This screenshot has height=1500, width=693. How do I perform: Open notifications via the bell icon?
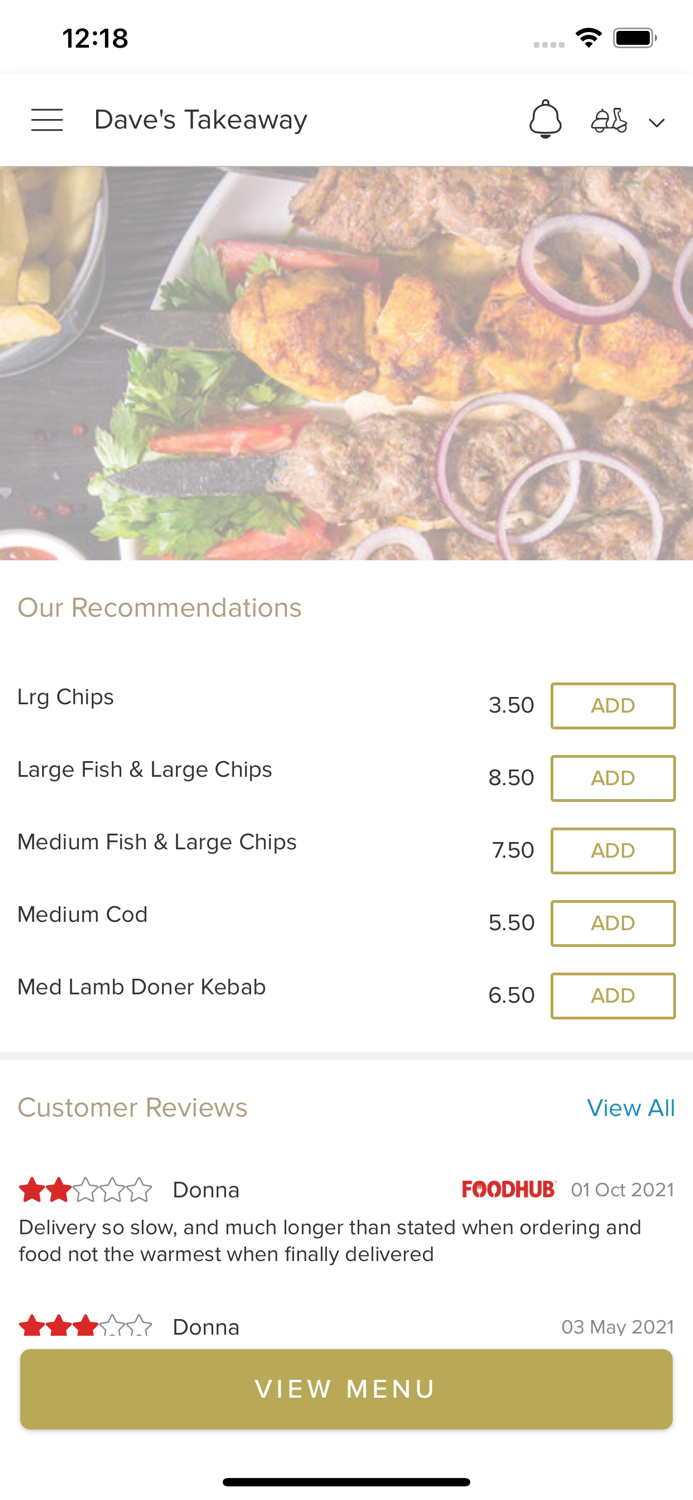pos(545,120)
